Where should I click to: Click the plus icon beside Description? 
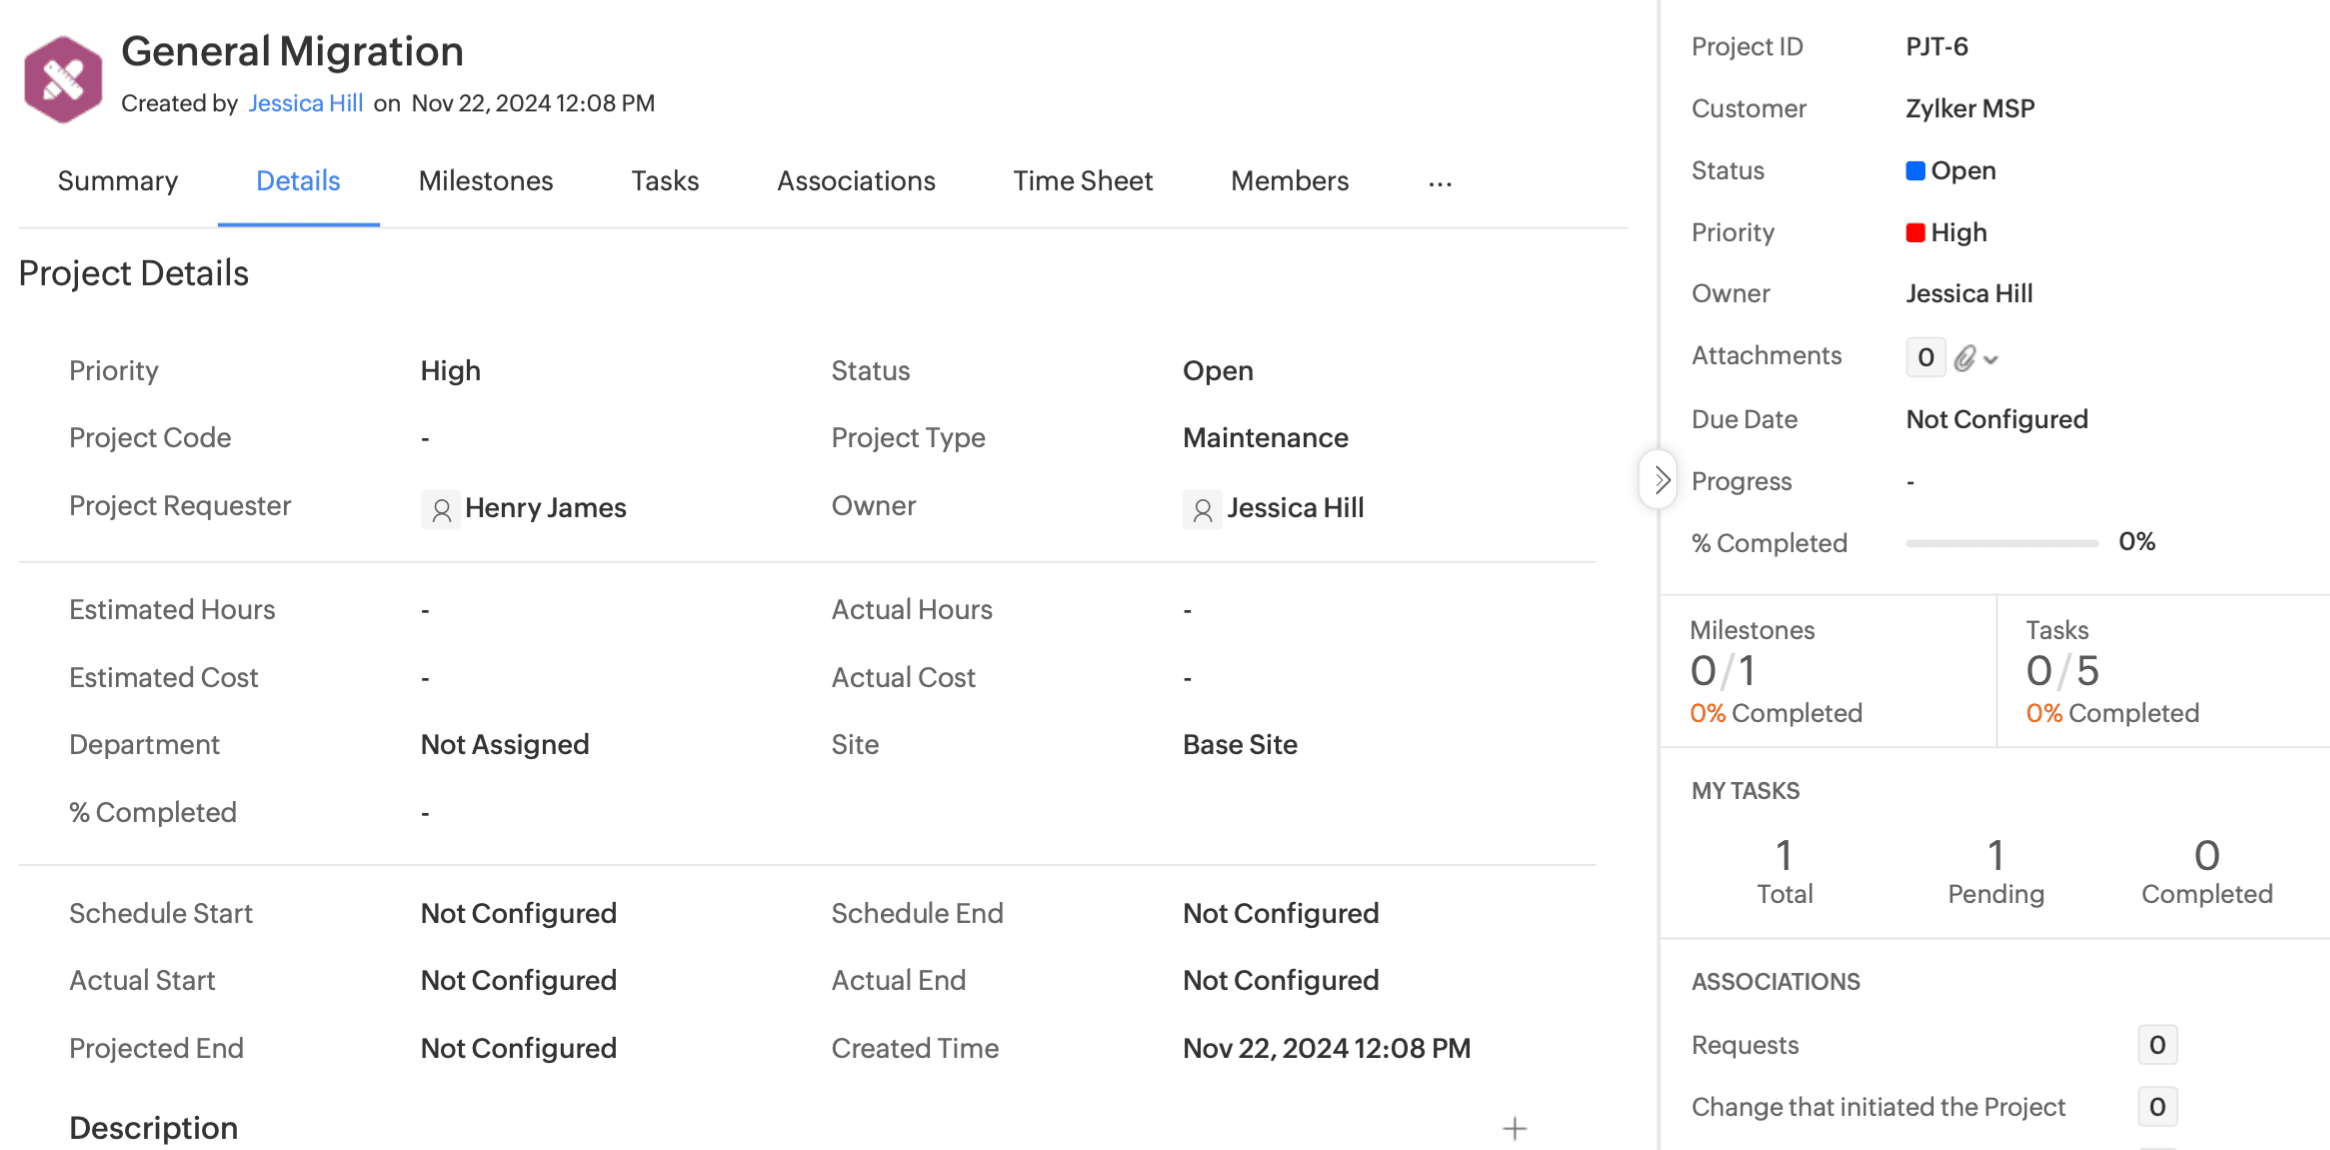coord(1514,1129)
